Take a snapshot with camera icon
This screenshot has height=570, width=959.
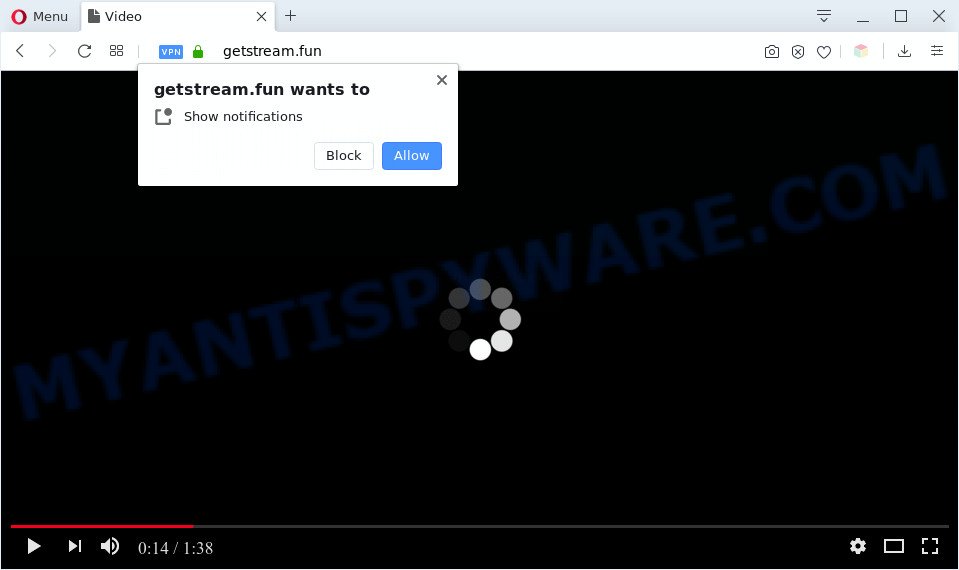pos(772,52)
